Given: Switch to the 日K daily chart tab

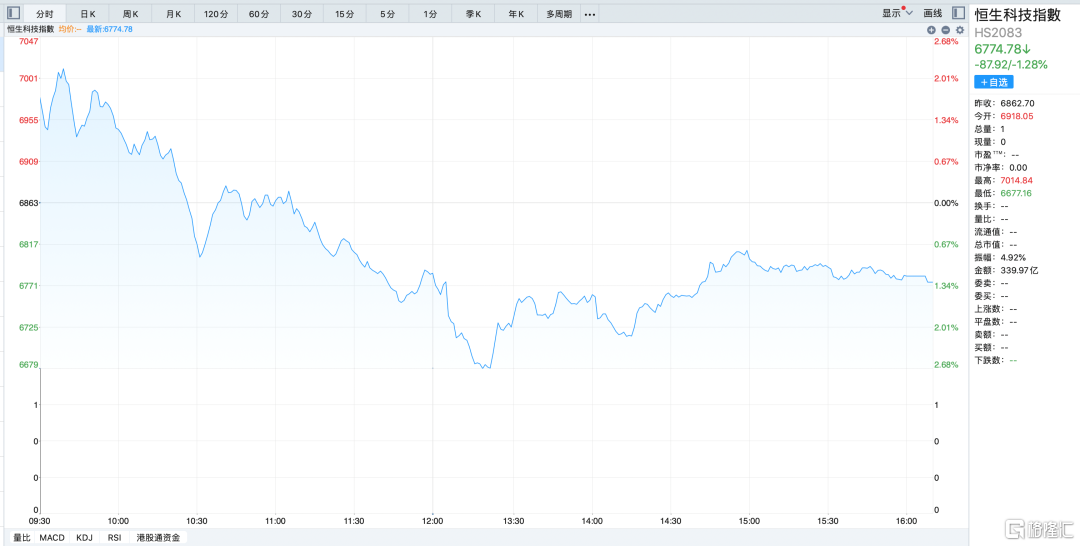Looking at the screenshot, I should point(88,14).
